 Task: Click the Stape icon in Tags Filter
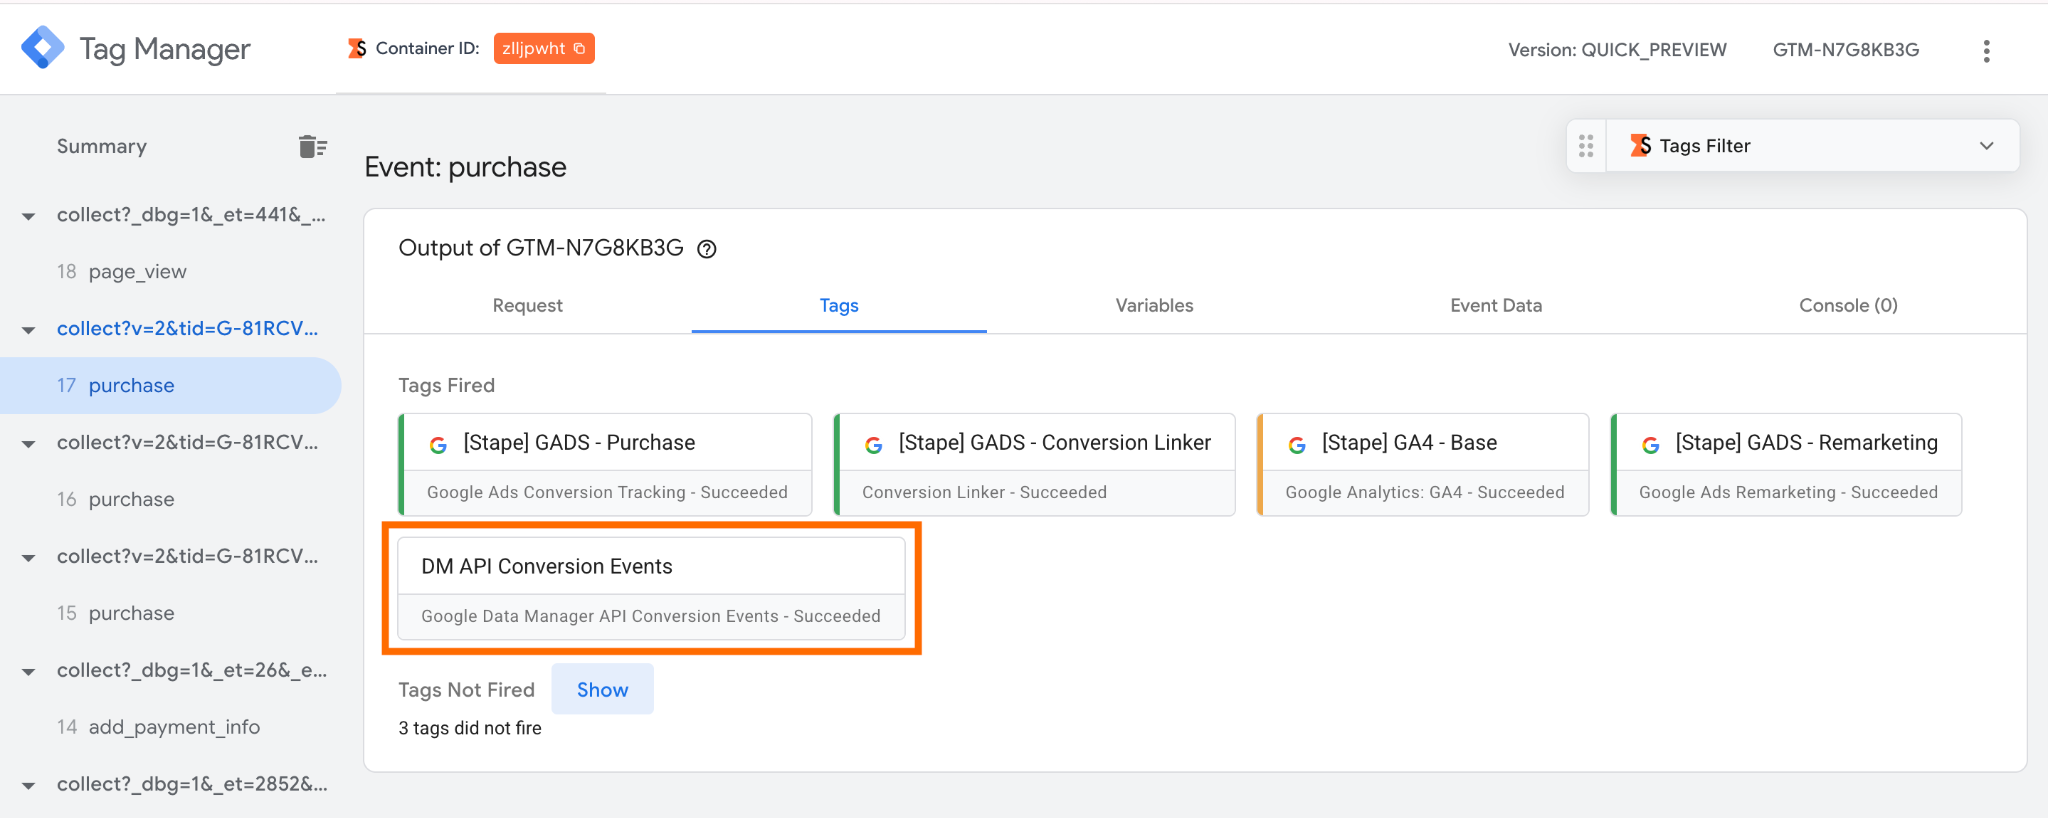(1640, 146)
